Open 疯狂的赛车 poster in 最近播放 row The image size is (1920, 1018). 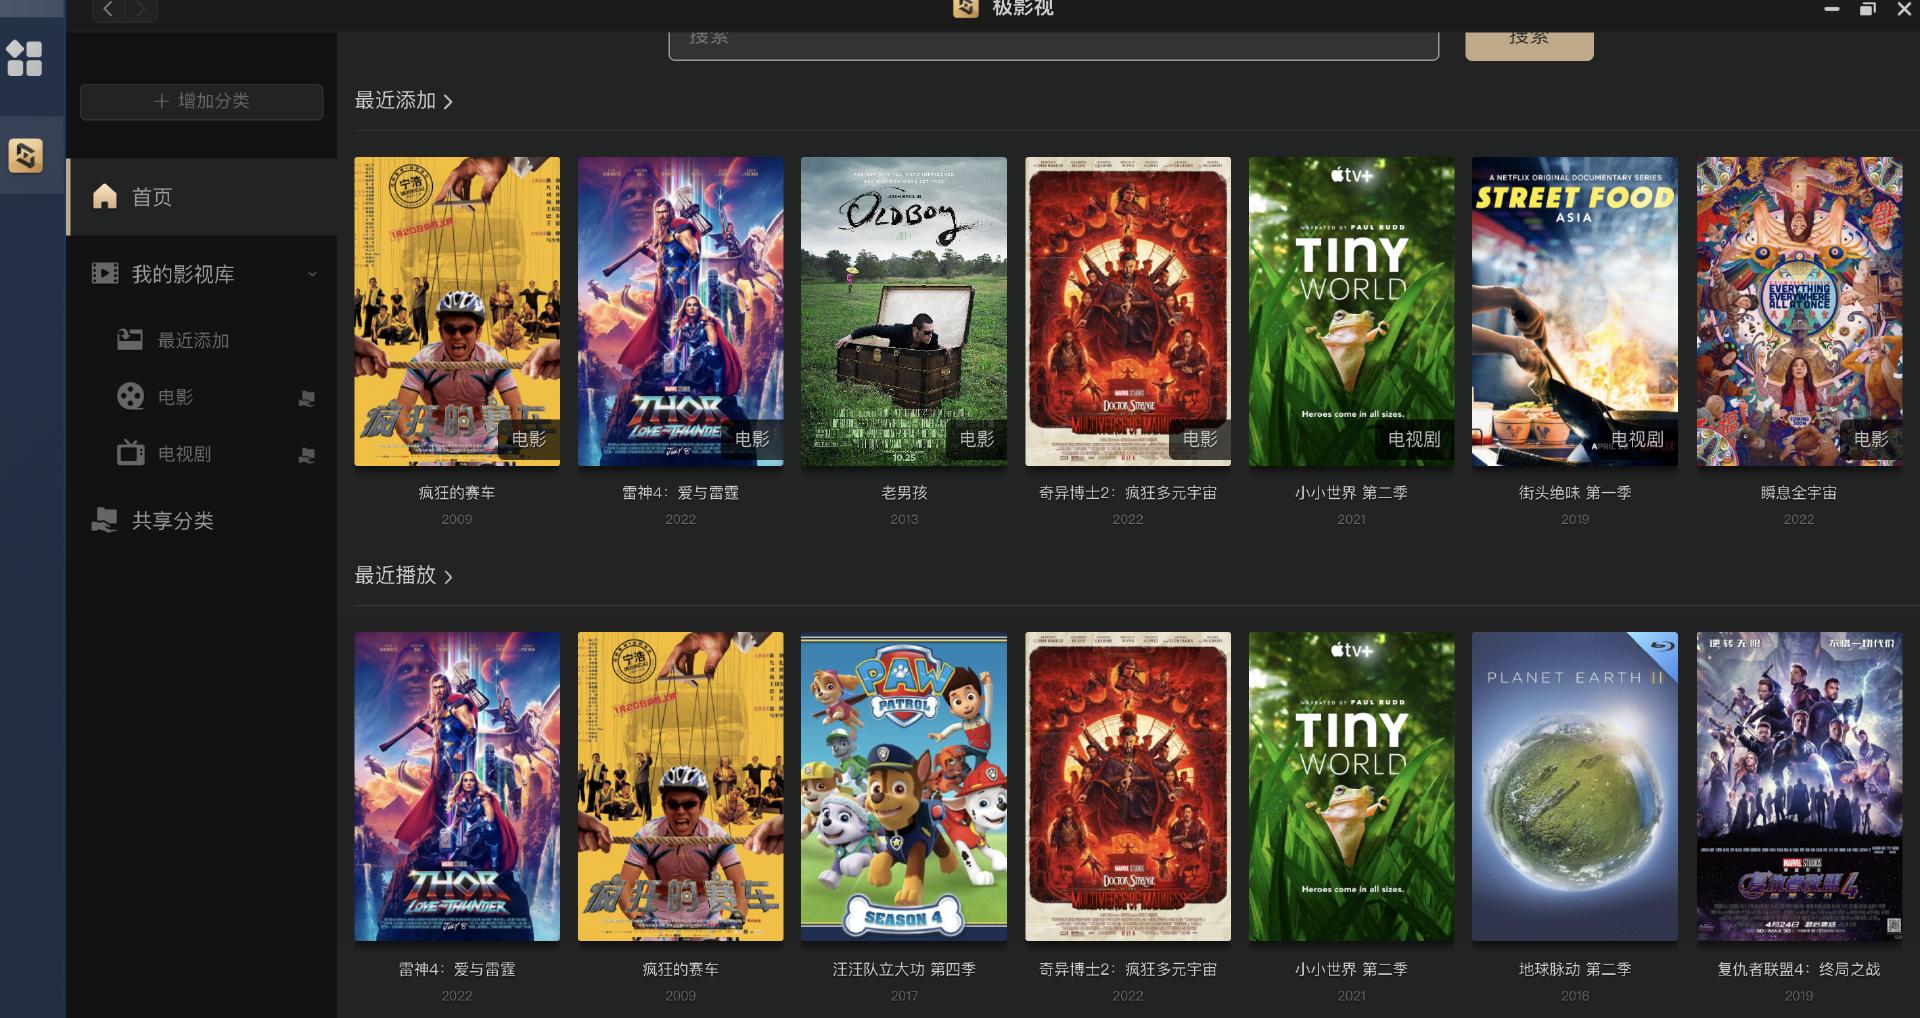pos(681,786)
